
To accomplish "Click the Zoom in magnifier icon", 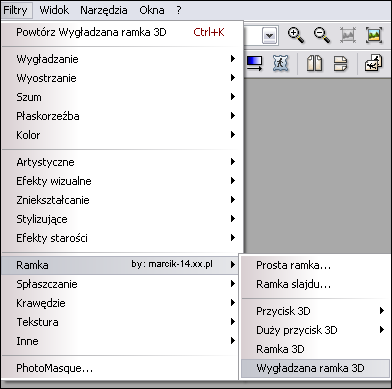I will (x=296, y=35).
